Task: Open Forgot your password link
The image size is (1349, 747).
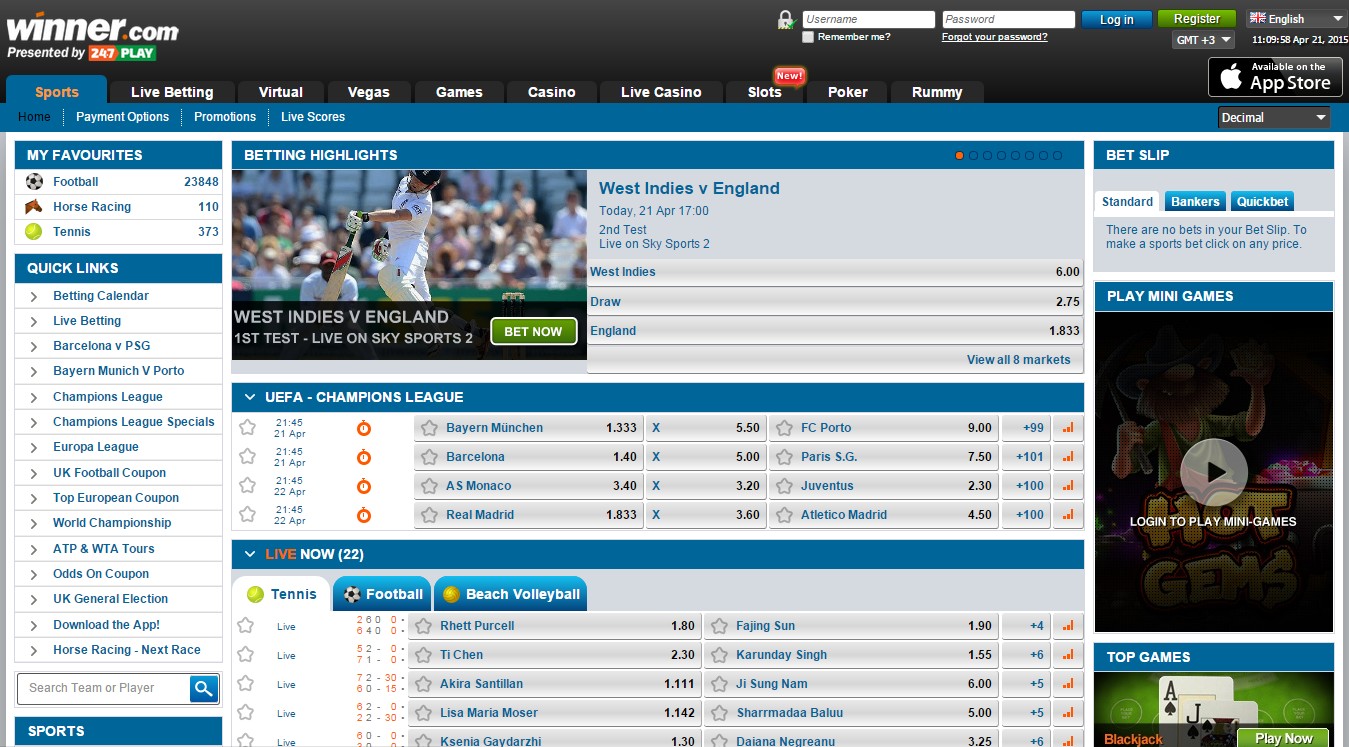Action: tap(994, 37)
